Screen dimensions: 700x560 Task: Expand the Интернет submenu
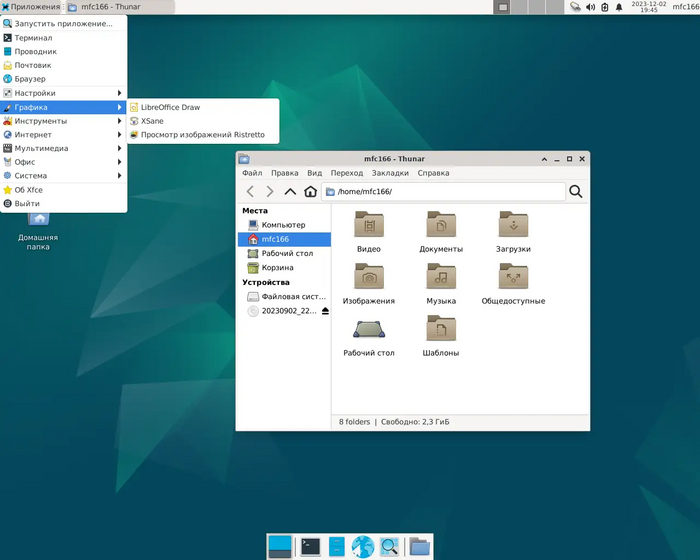click(63, 134)
